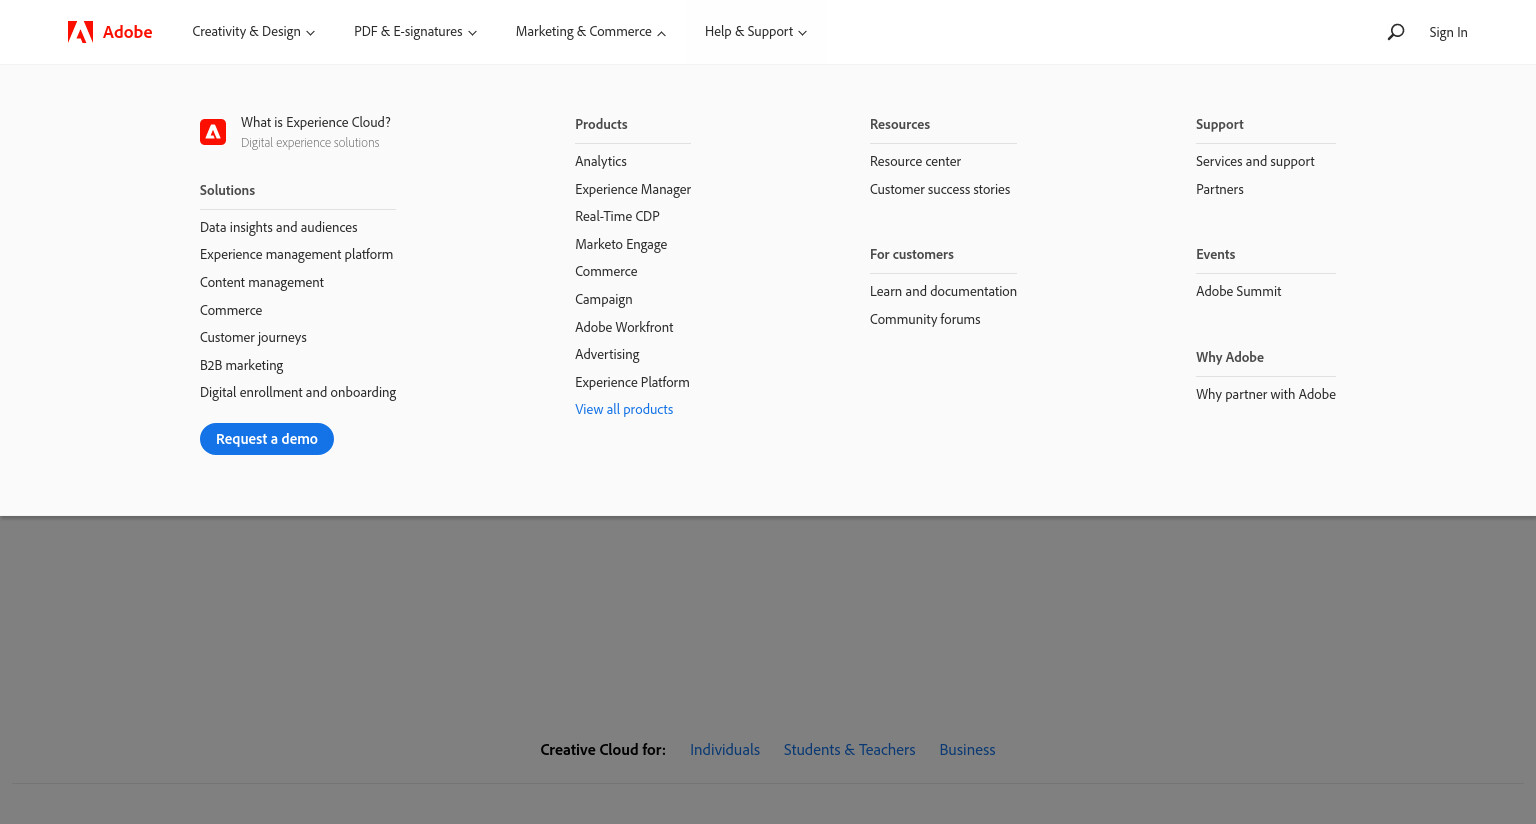
Task: Open Adobe Workfront product
Action: (624, 327)
